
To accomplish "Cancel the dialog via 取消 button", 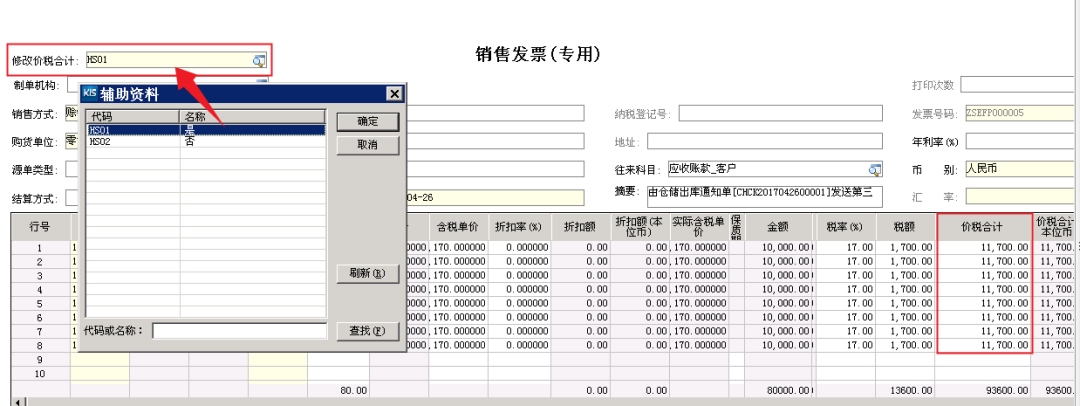I will 368,145.
